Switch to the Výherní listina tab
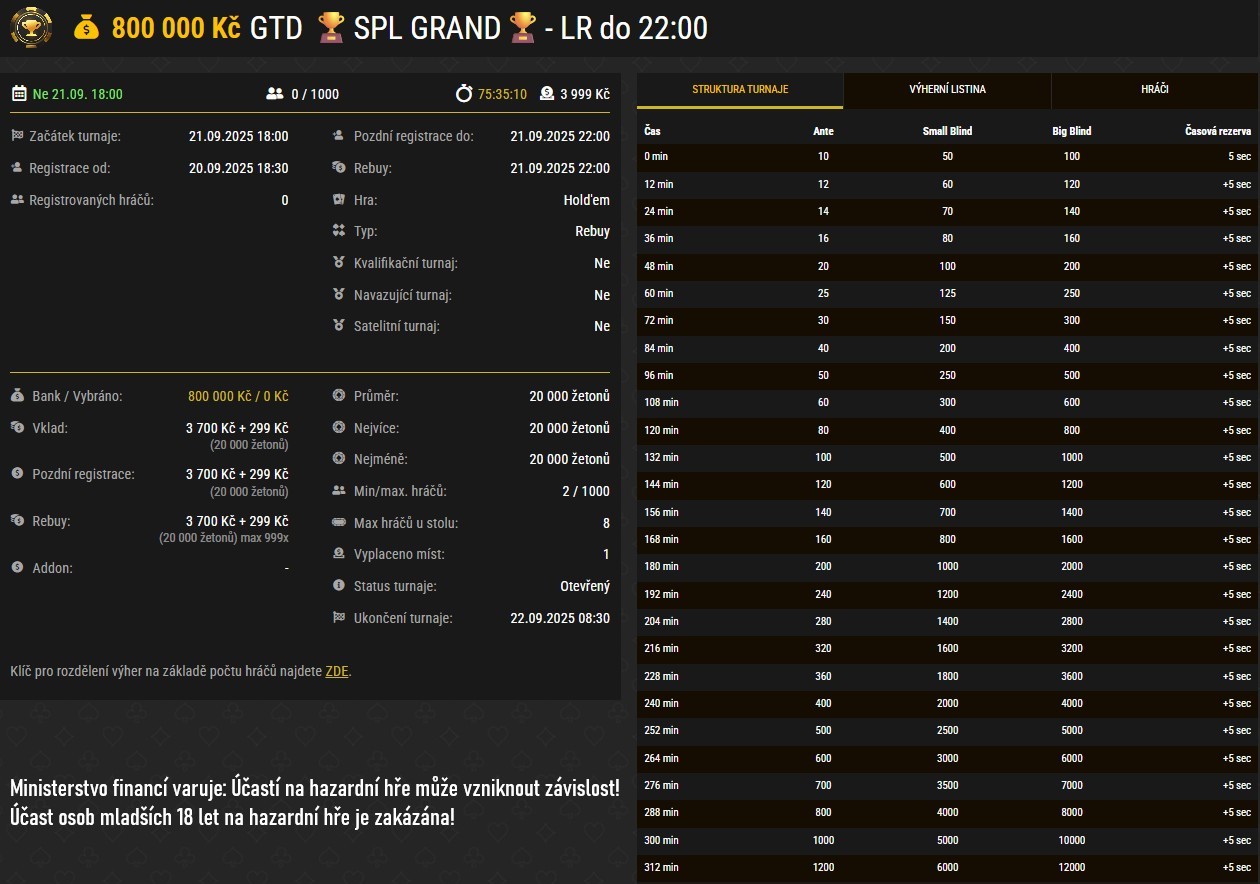This screenshot has height=884, width=1260. 947,90
